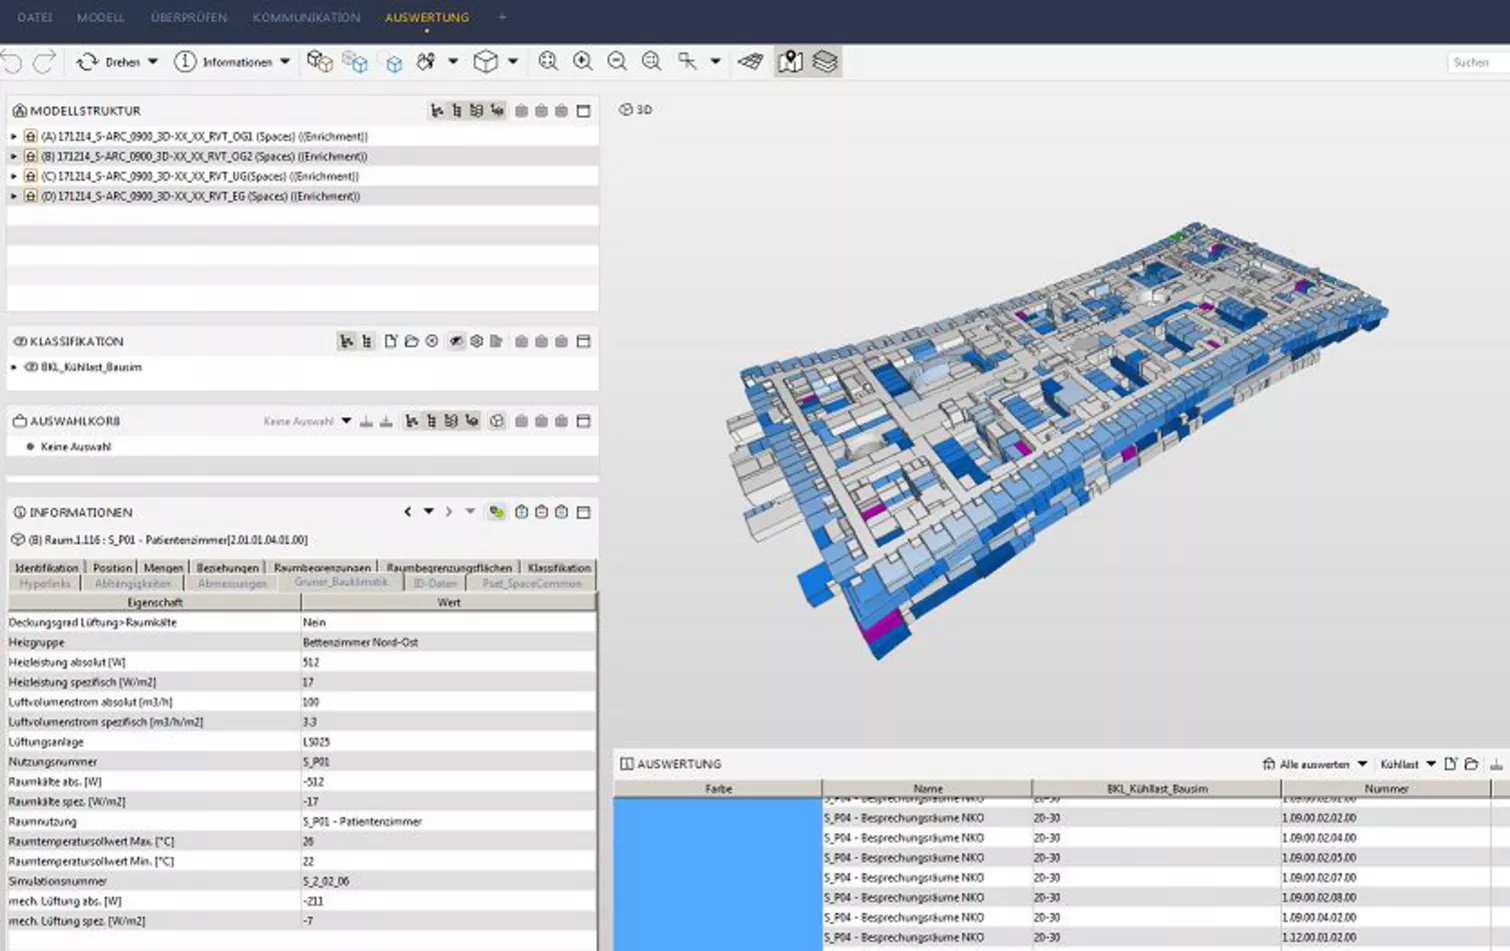
Task: Click the zoom-to-fit magnifier icon
Action: tap(548, 62)
